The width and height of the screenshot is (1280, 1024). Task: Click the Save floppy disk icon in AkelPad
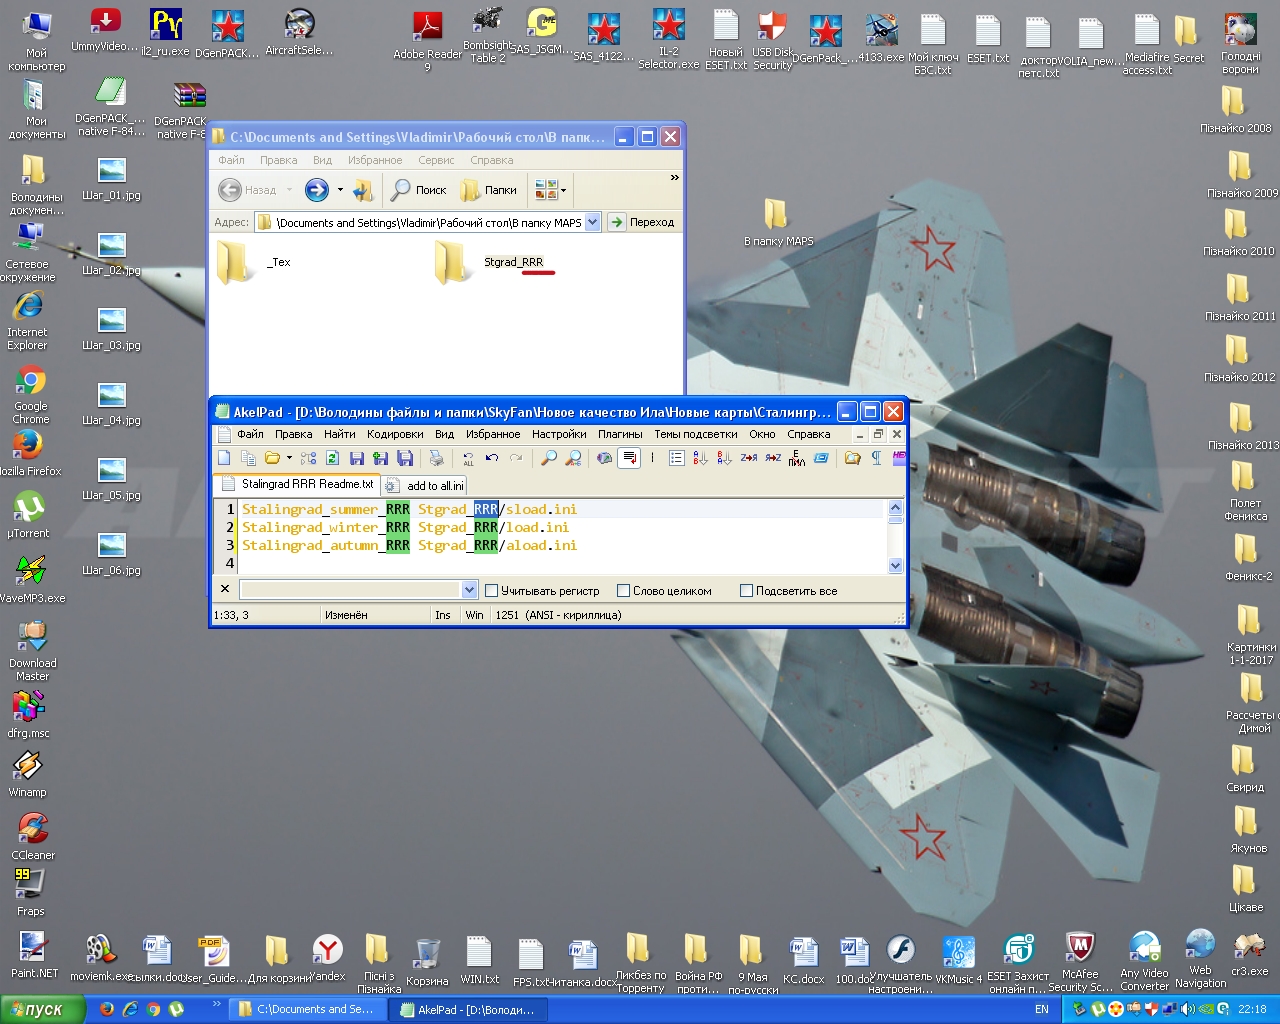tap(356, 458)
